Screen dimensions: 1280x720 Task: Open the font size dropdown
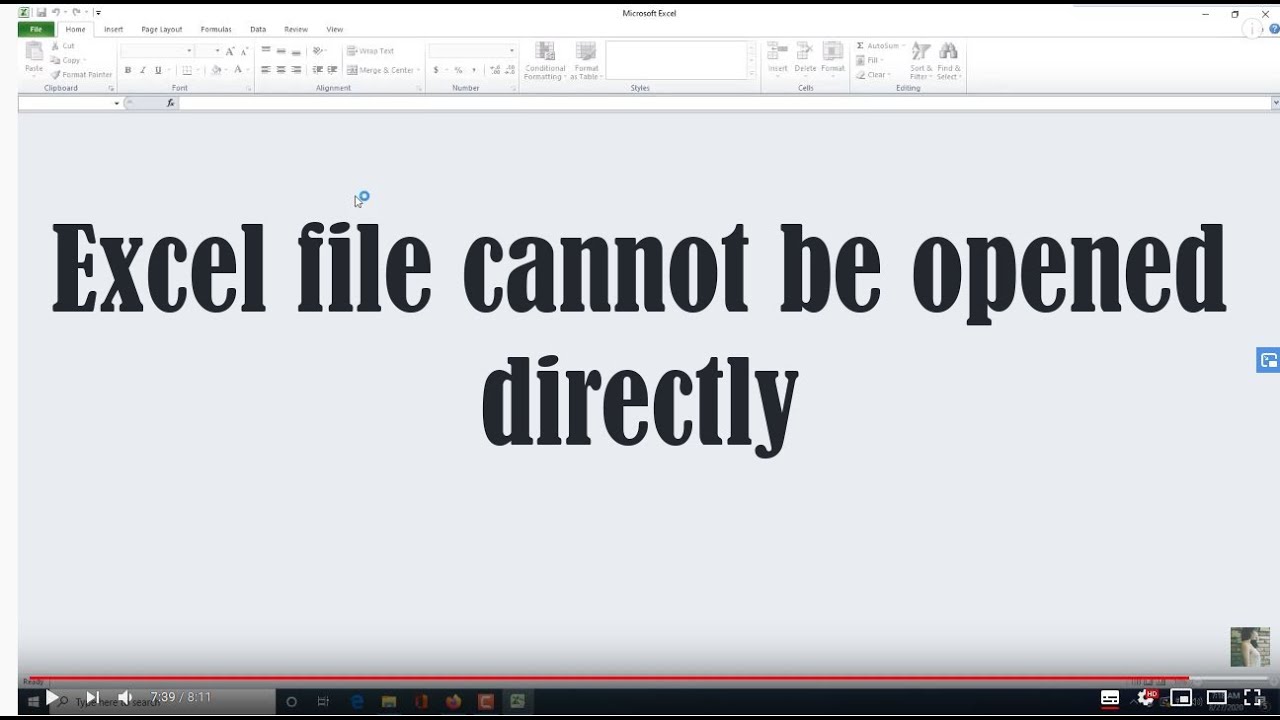pyautogui.click(x=217, y=51)
